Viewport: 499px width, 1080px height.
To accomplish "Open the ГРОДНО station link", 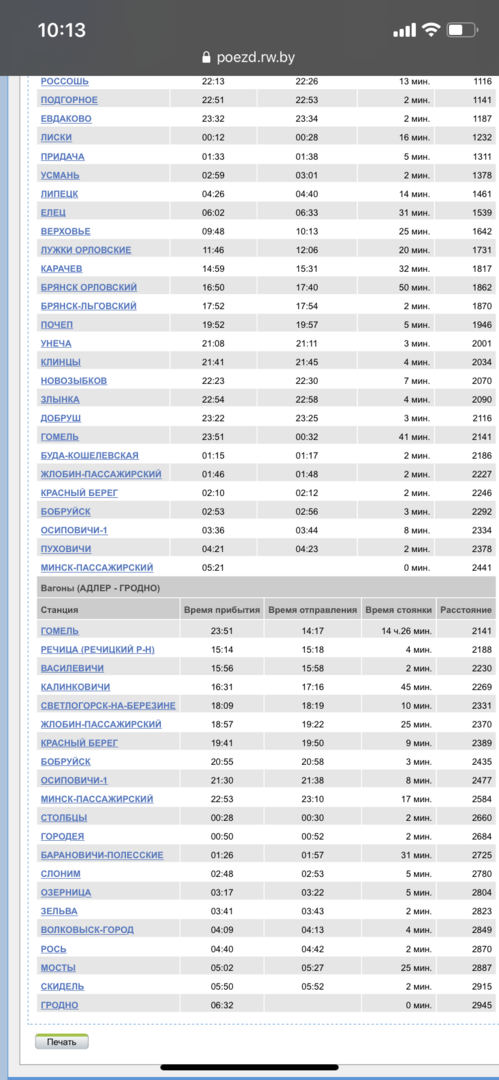I will [59, 1005].
